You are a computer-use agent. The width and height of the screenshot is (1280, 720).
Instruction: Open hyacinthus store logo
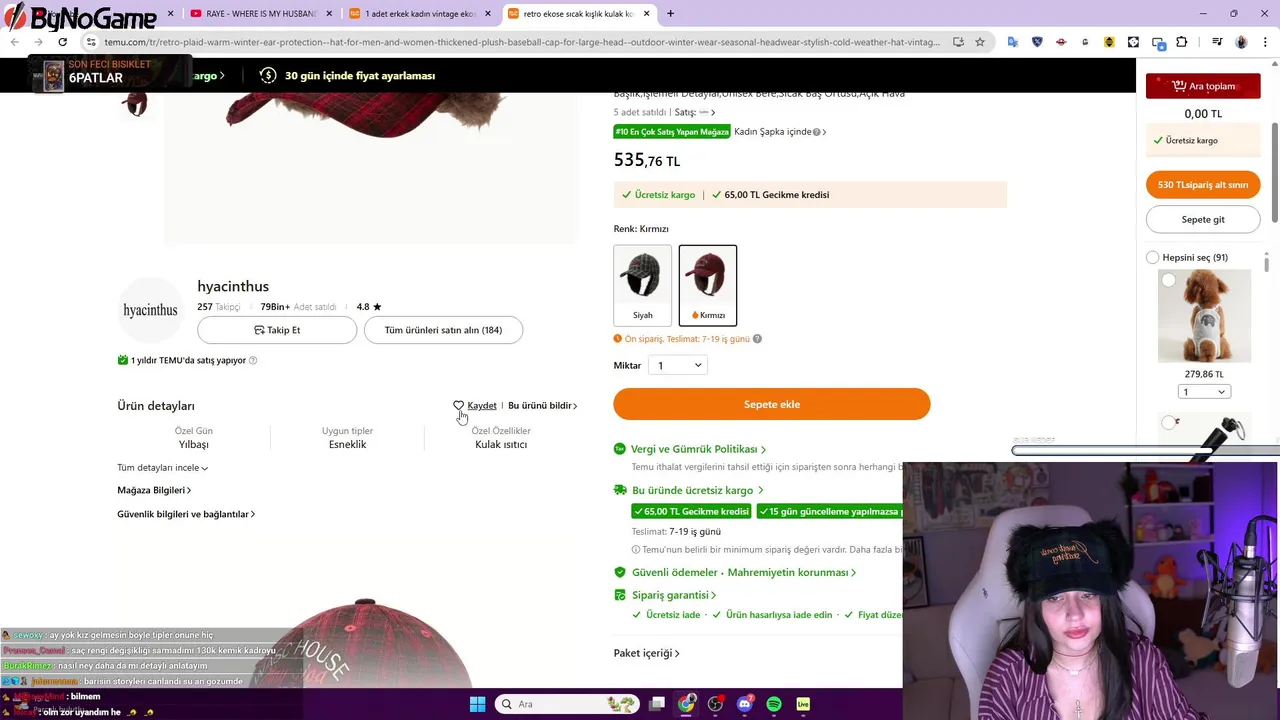(150, 310)
